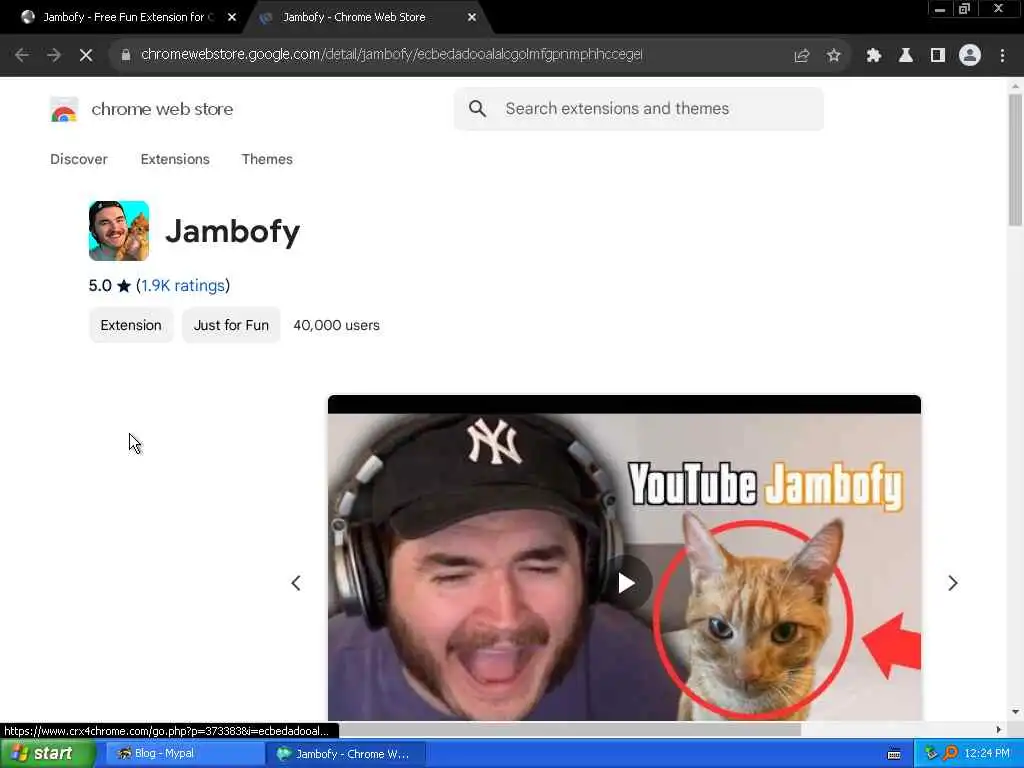Bookmark this page with the star icon
Image resolution: width=1024 pixels, height=768 pixels.
point(833,56)
